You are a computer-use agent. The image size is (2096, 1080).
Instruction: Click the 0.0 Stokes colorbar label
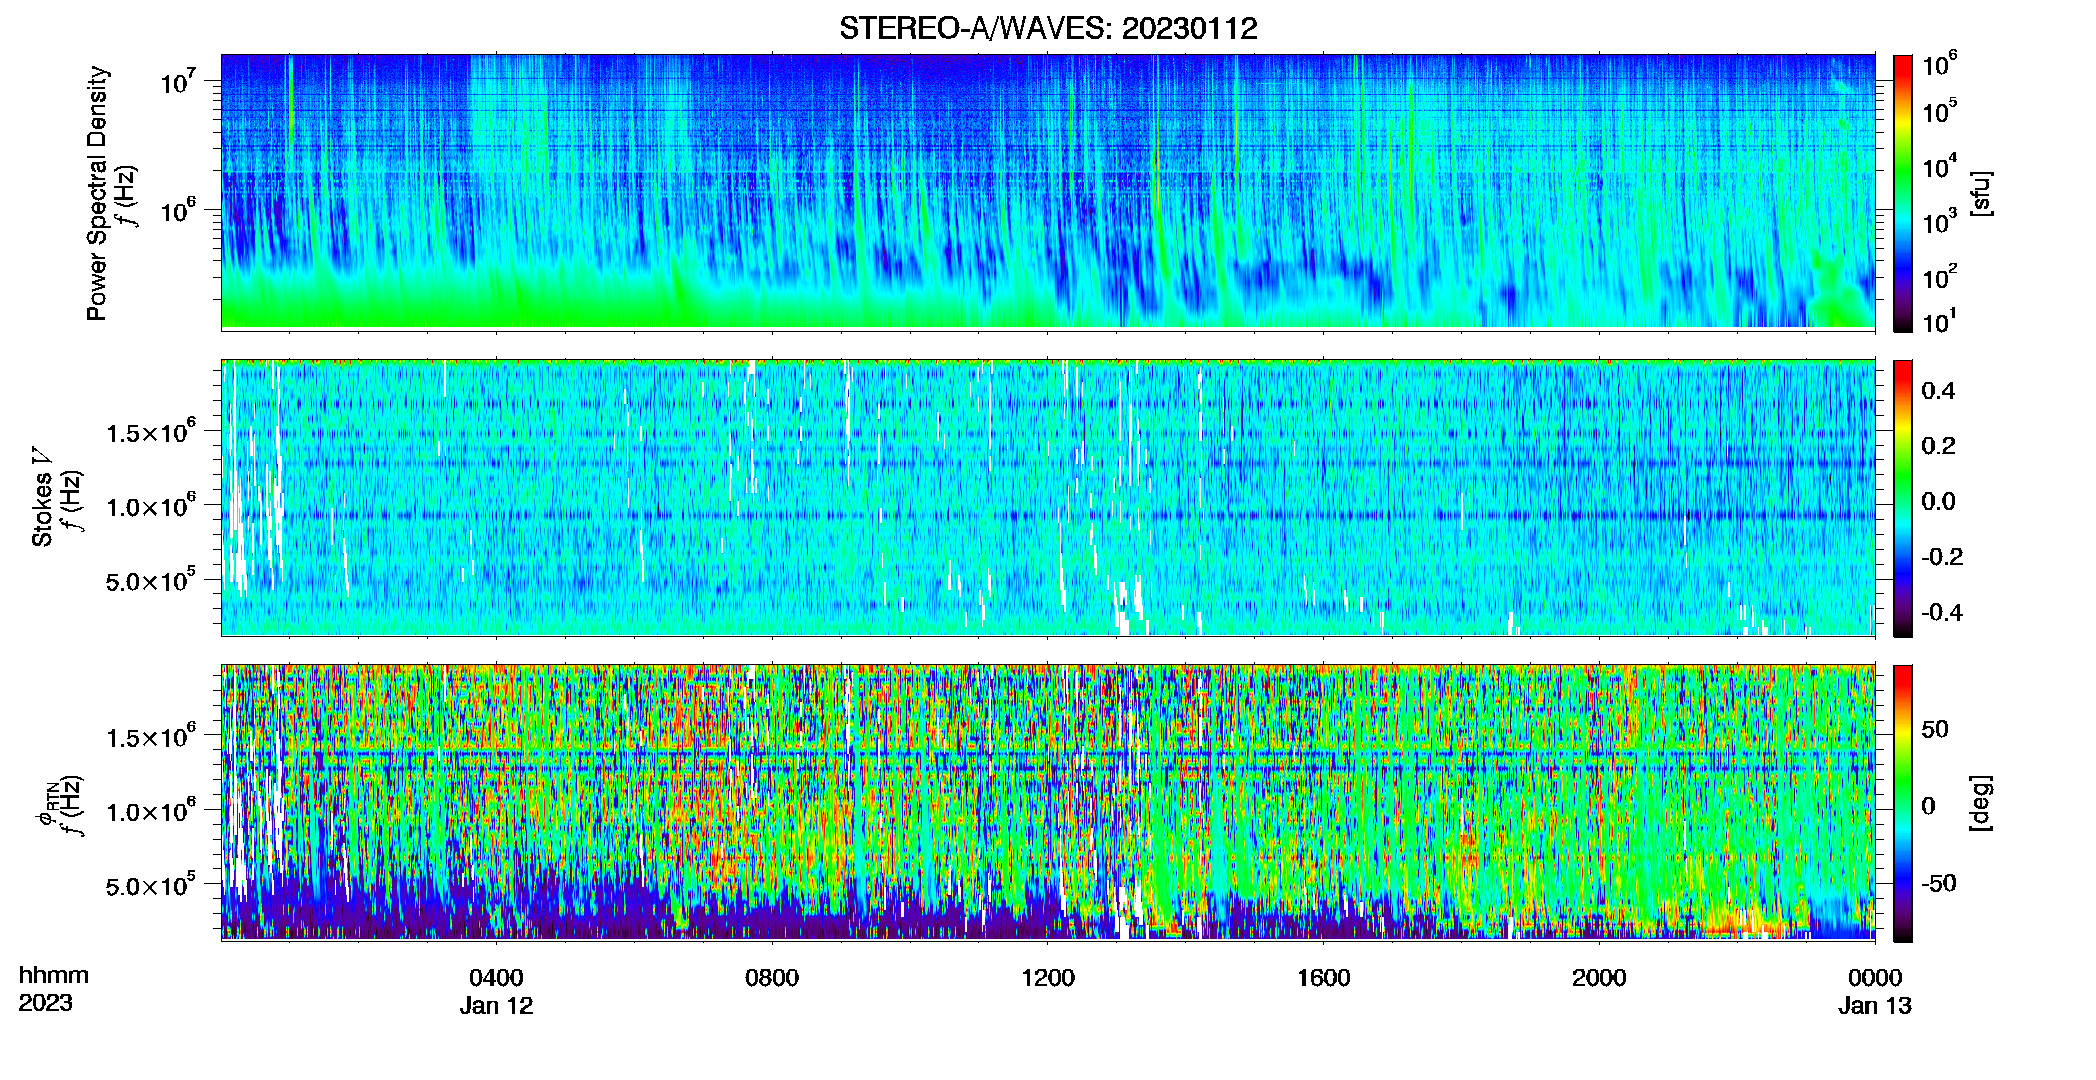click(x=1938, y=502)
